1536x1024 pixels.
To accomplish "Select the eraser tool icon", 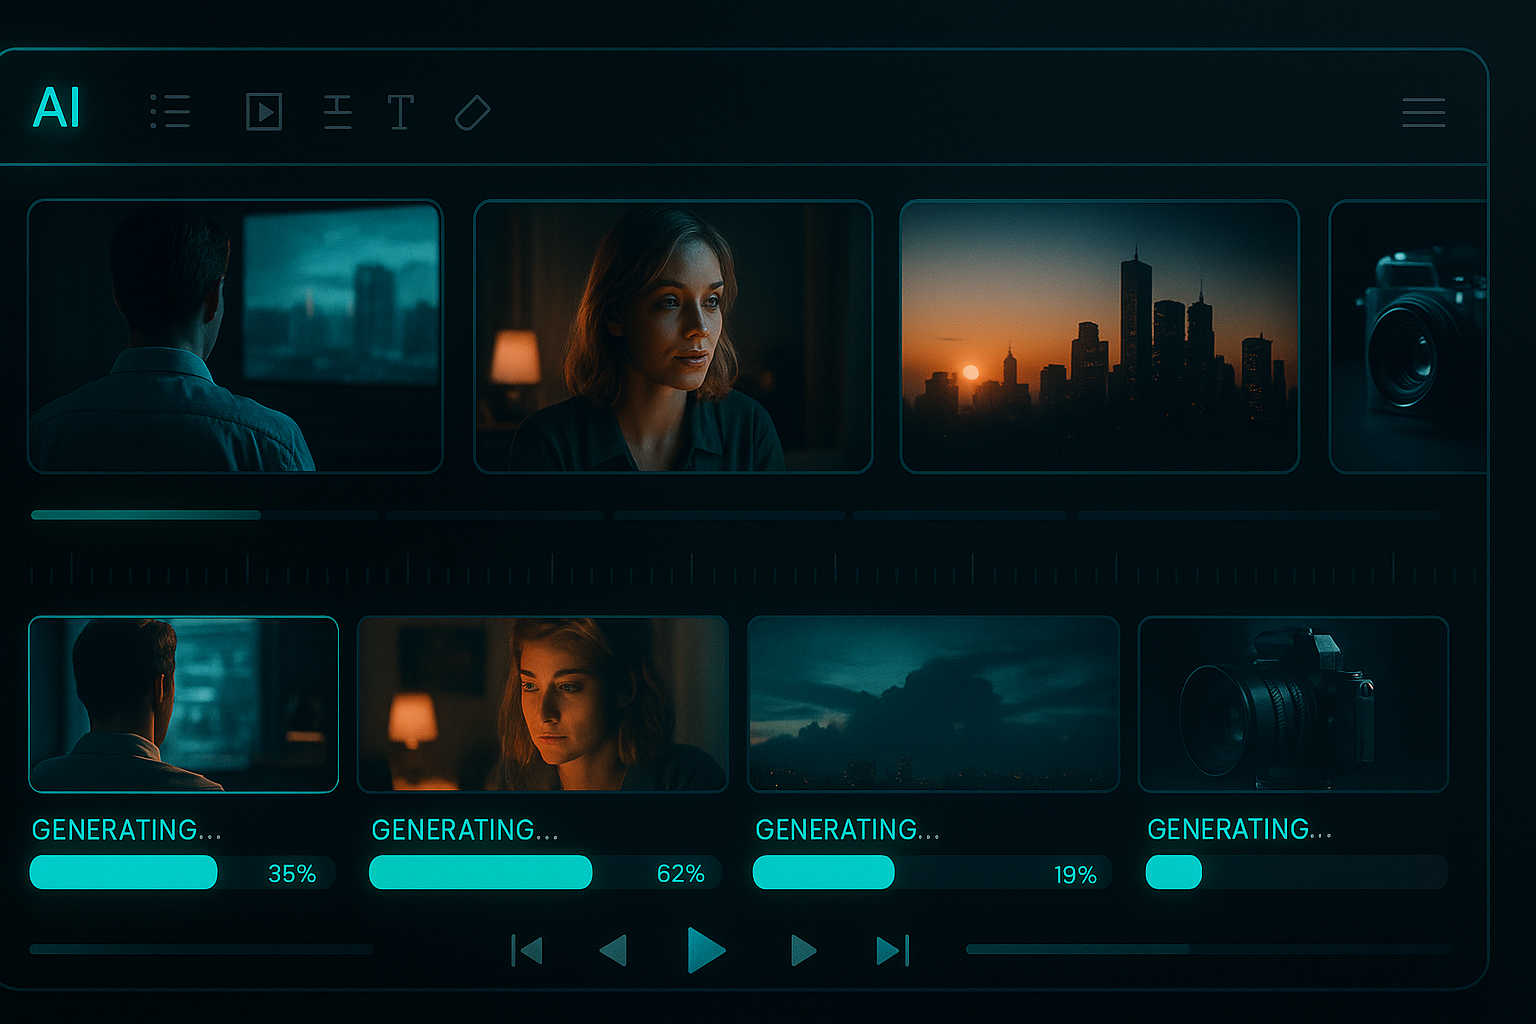I will (x=472, y=113).
